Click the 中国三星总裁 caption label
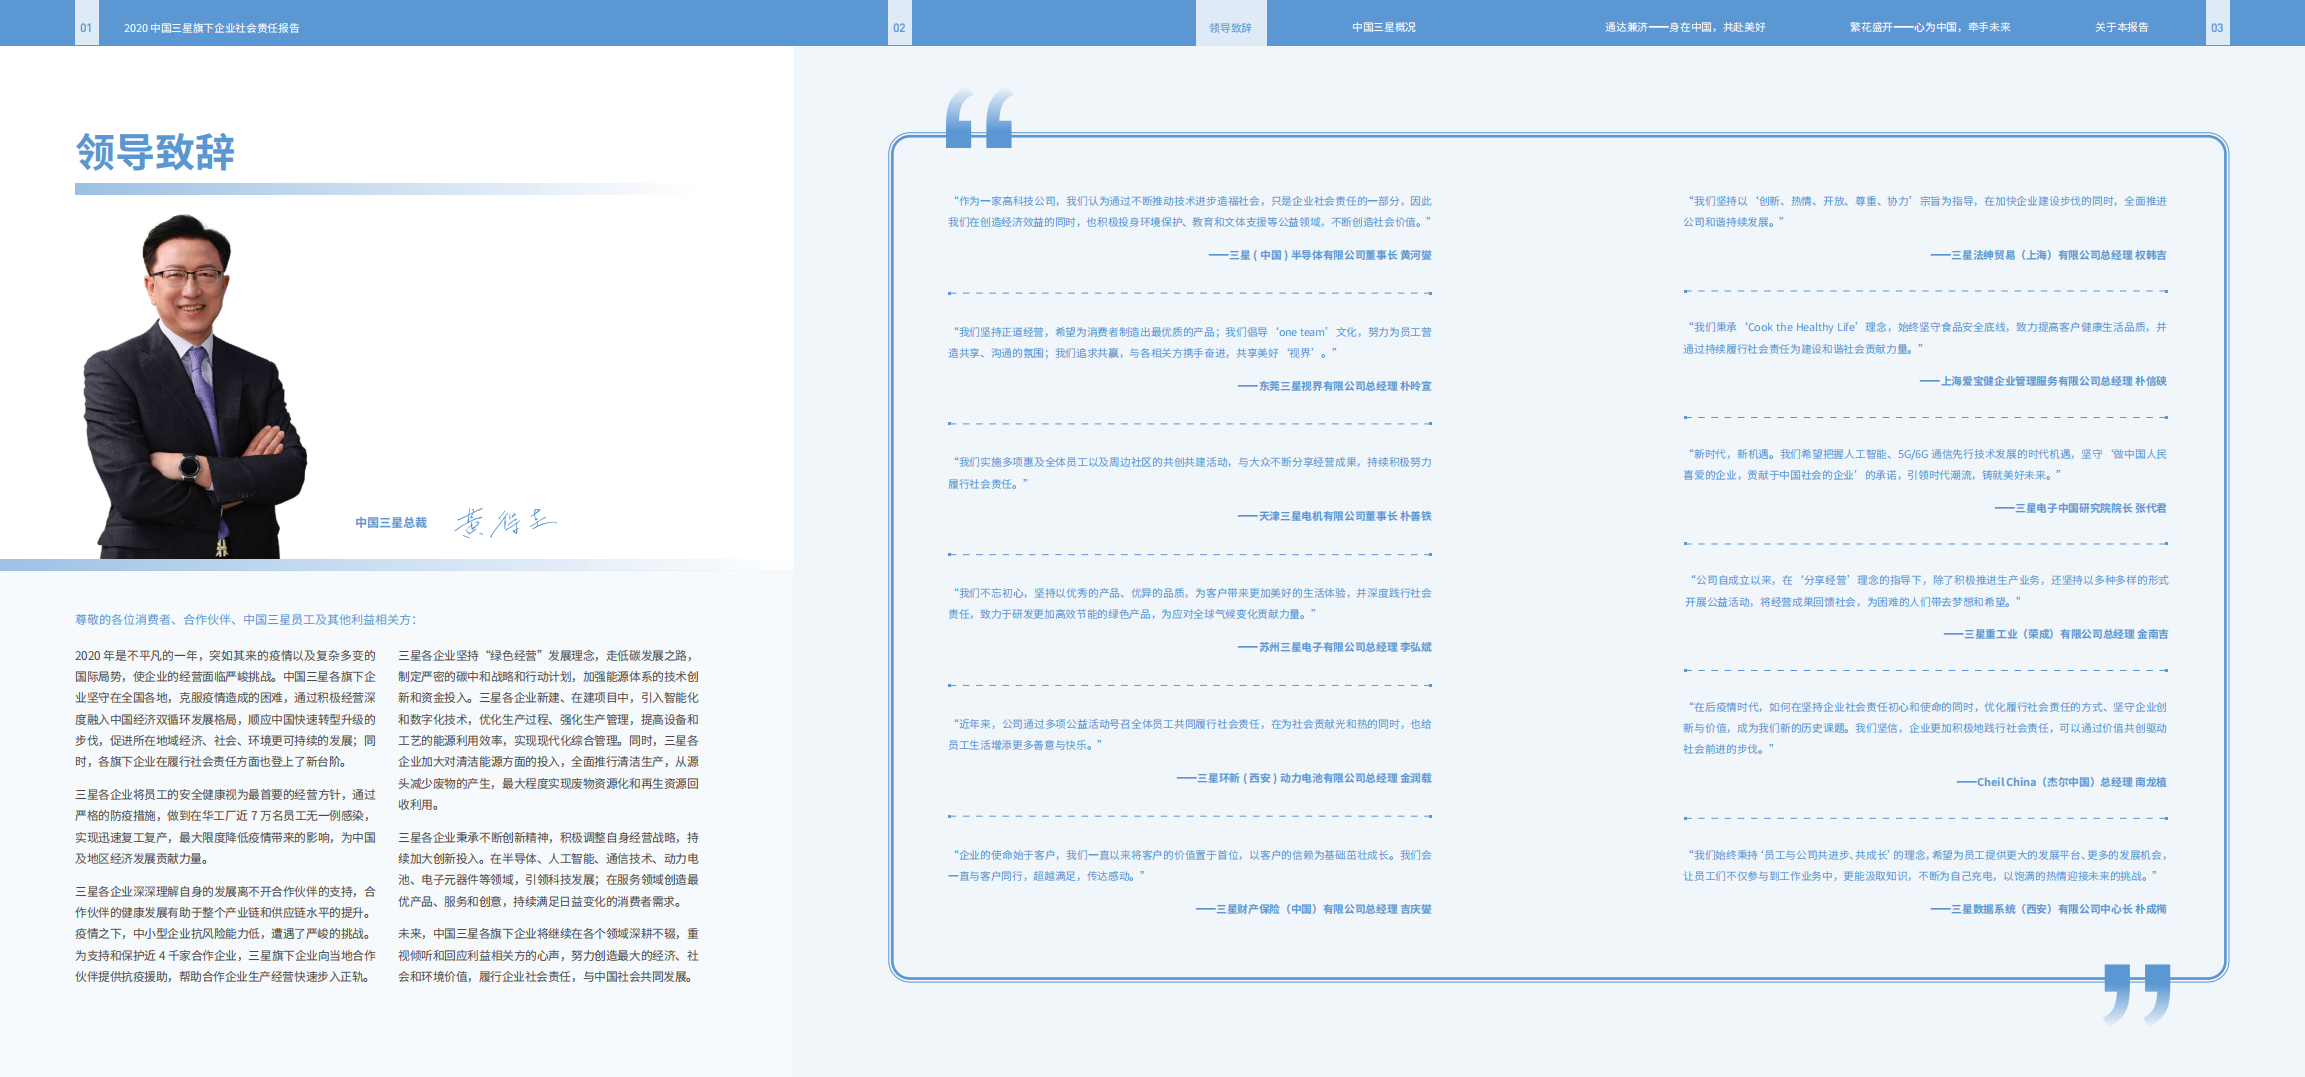Screen dimensions: 2305x1077 [x=391, y=523]
